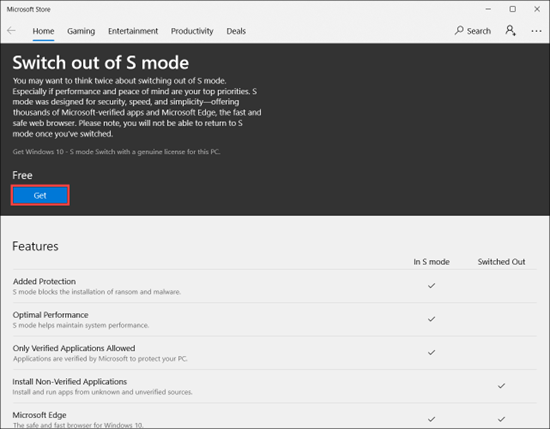Click the Only Verified Applications S mode checkmark
Screen dimensions: 550x429
tap(431, 352)
